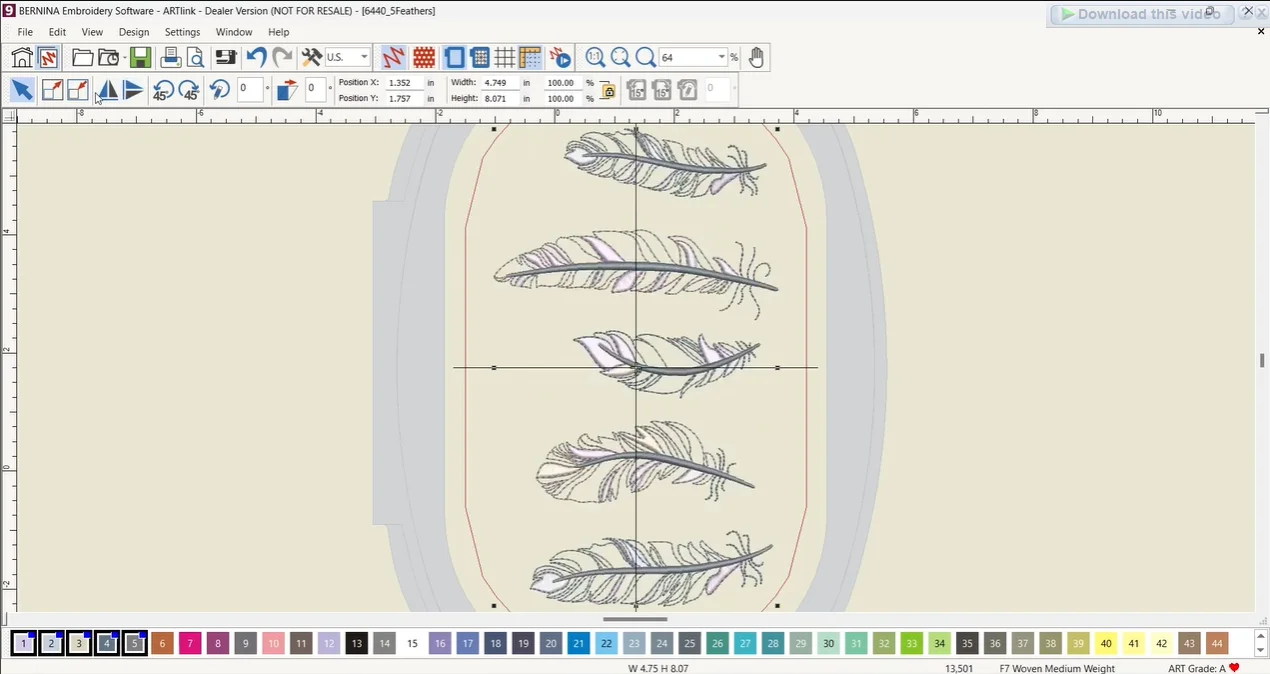This screenshot has height=674, width=1270.
Task: Rotate 45 degrees counterclockwise
Action: click(x=163, y=90)
